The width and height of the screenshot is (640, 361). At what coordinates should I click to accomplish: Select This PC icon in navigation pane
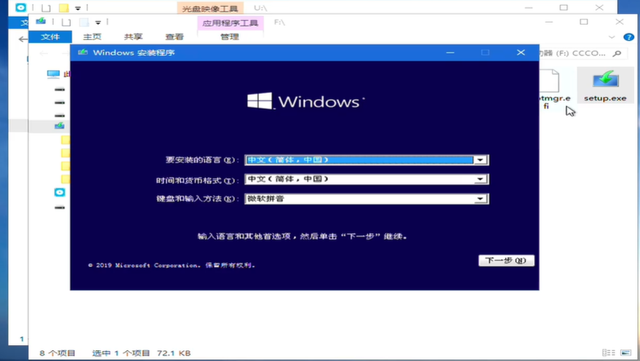pos(53,74)
